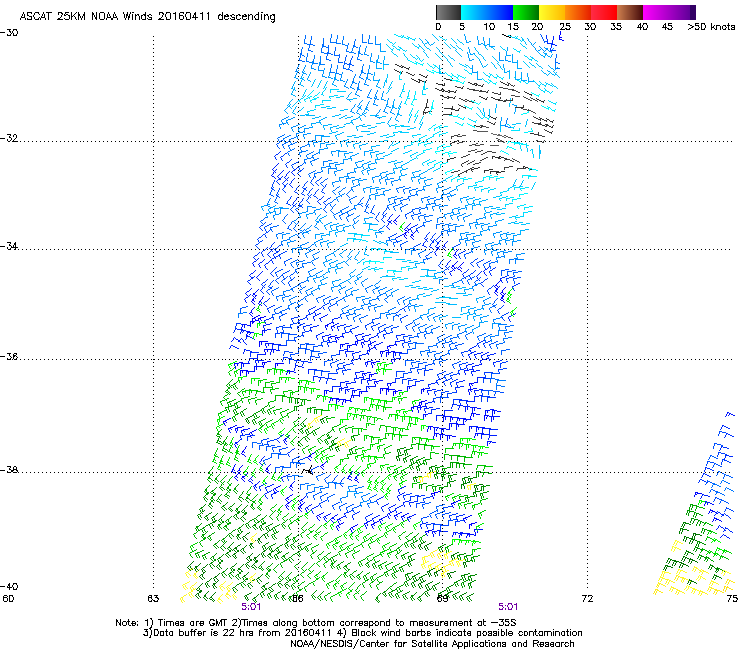Click the magenta 40-45 knots color segment
Viewport: 740px width, 650px height.
[x=656, y=12]
